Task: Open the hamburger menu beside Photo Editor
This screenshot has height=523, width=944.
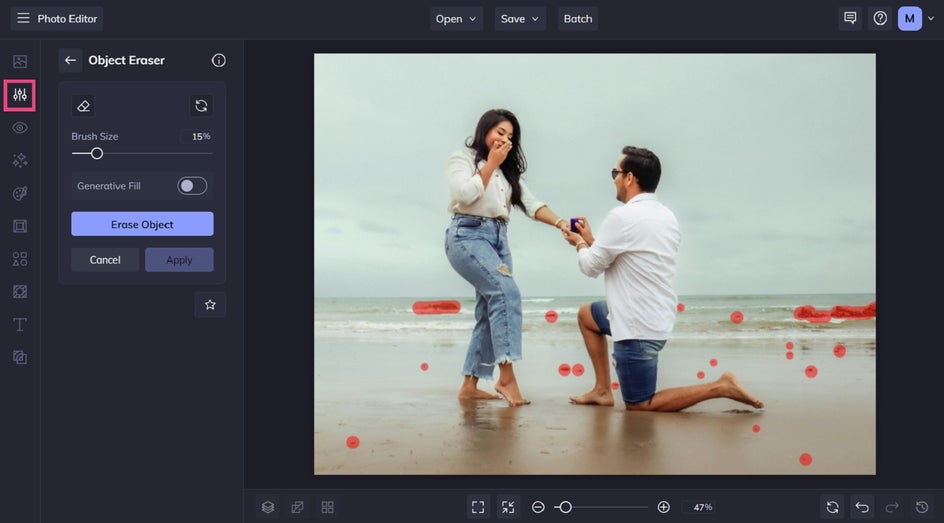Action: [23, 18]
